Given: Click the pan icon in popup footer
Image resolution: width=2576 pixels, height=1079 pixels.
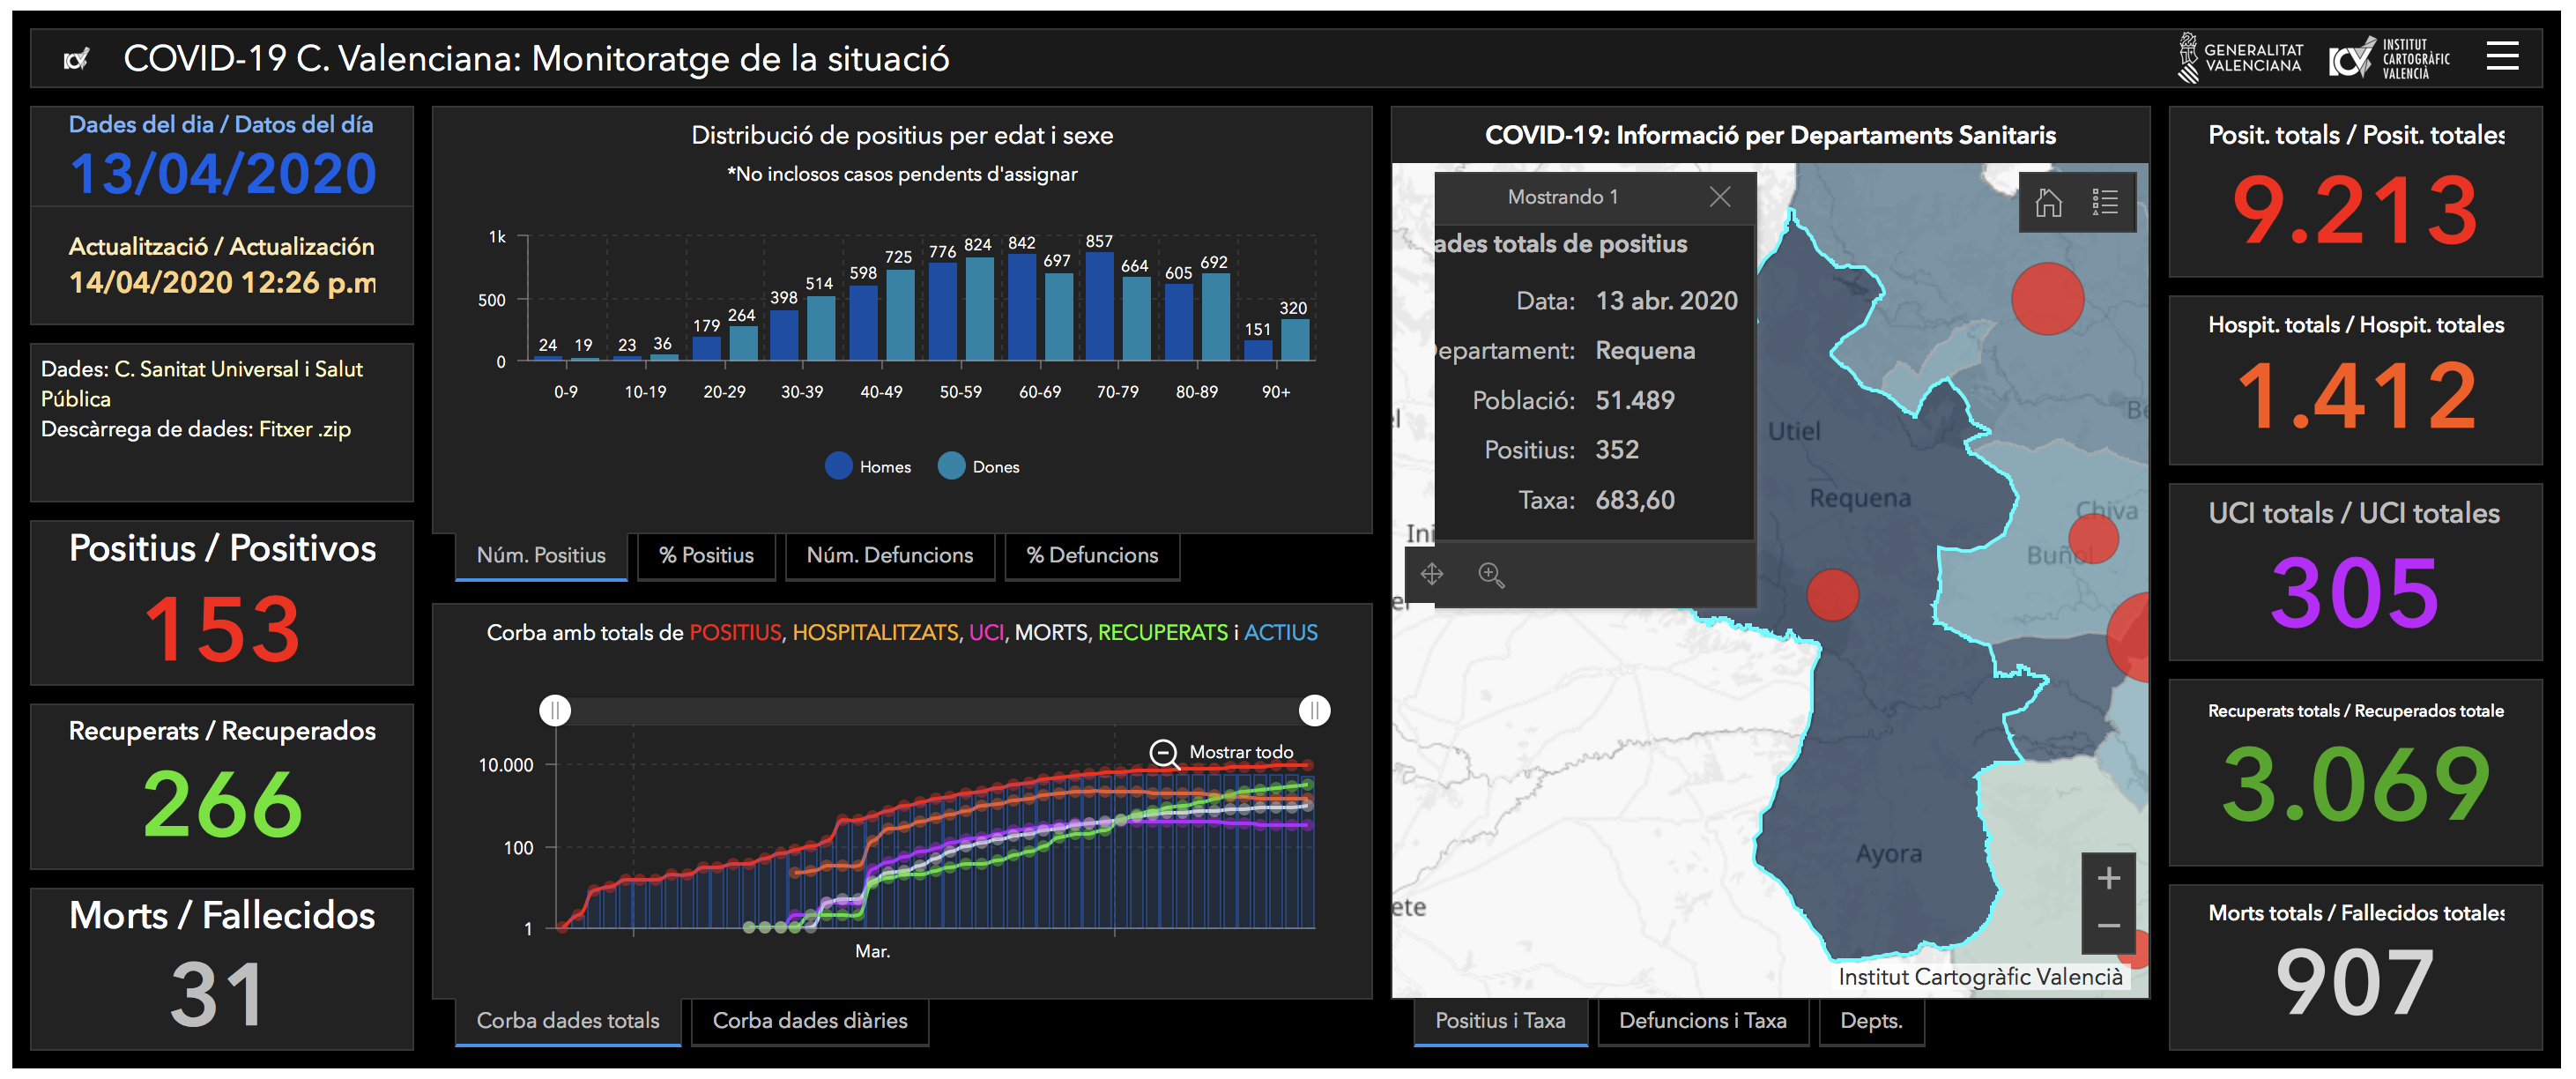Looking at the screenshot, I should coord(1432,574).
